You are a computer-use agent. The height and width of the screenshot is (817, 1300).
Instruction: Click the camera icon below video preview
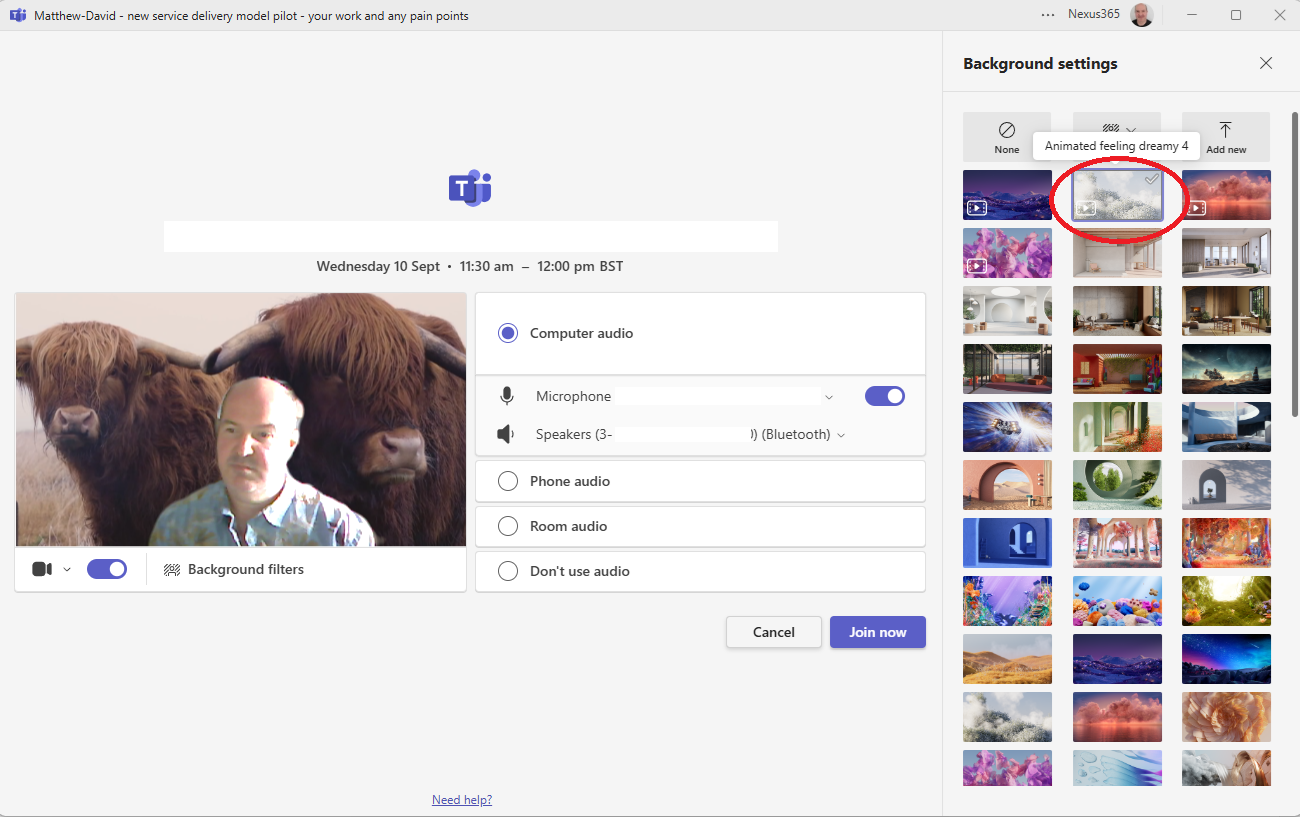coord(41,569)
